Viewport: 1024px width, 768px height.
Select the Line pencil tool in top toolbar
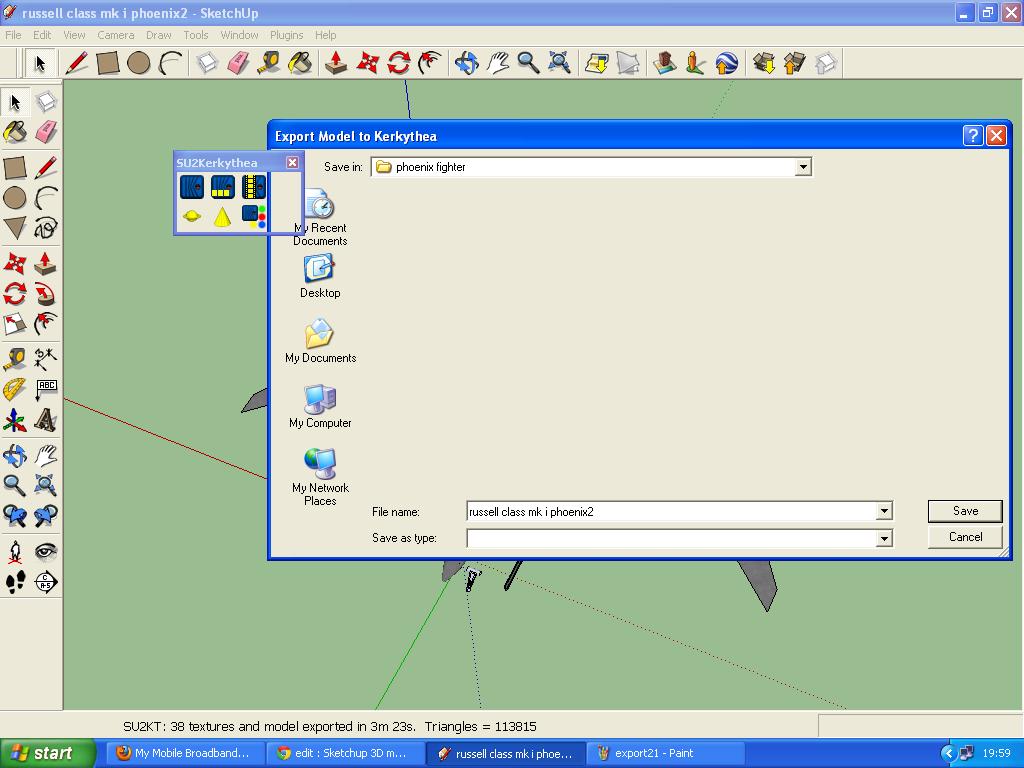click(76, 63)
